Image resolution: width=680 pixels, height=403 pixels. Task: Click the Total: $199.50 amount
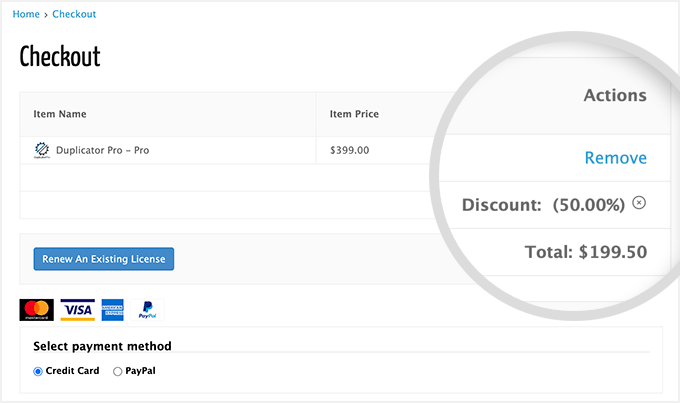click(586, 252)
